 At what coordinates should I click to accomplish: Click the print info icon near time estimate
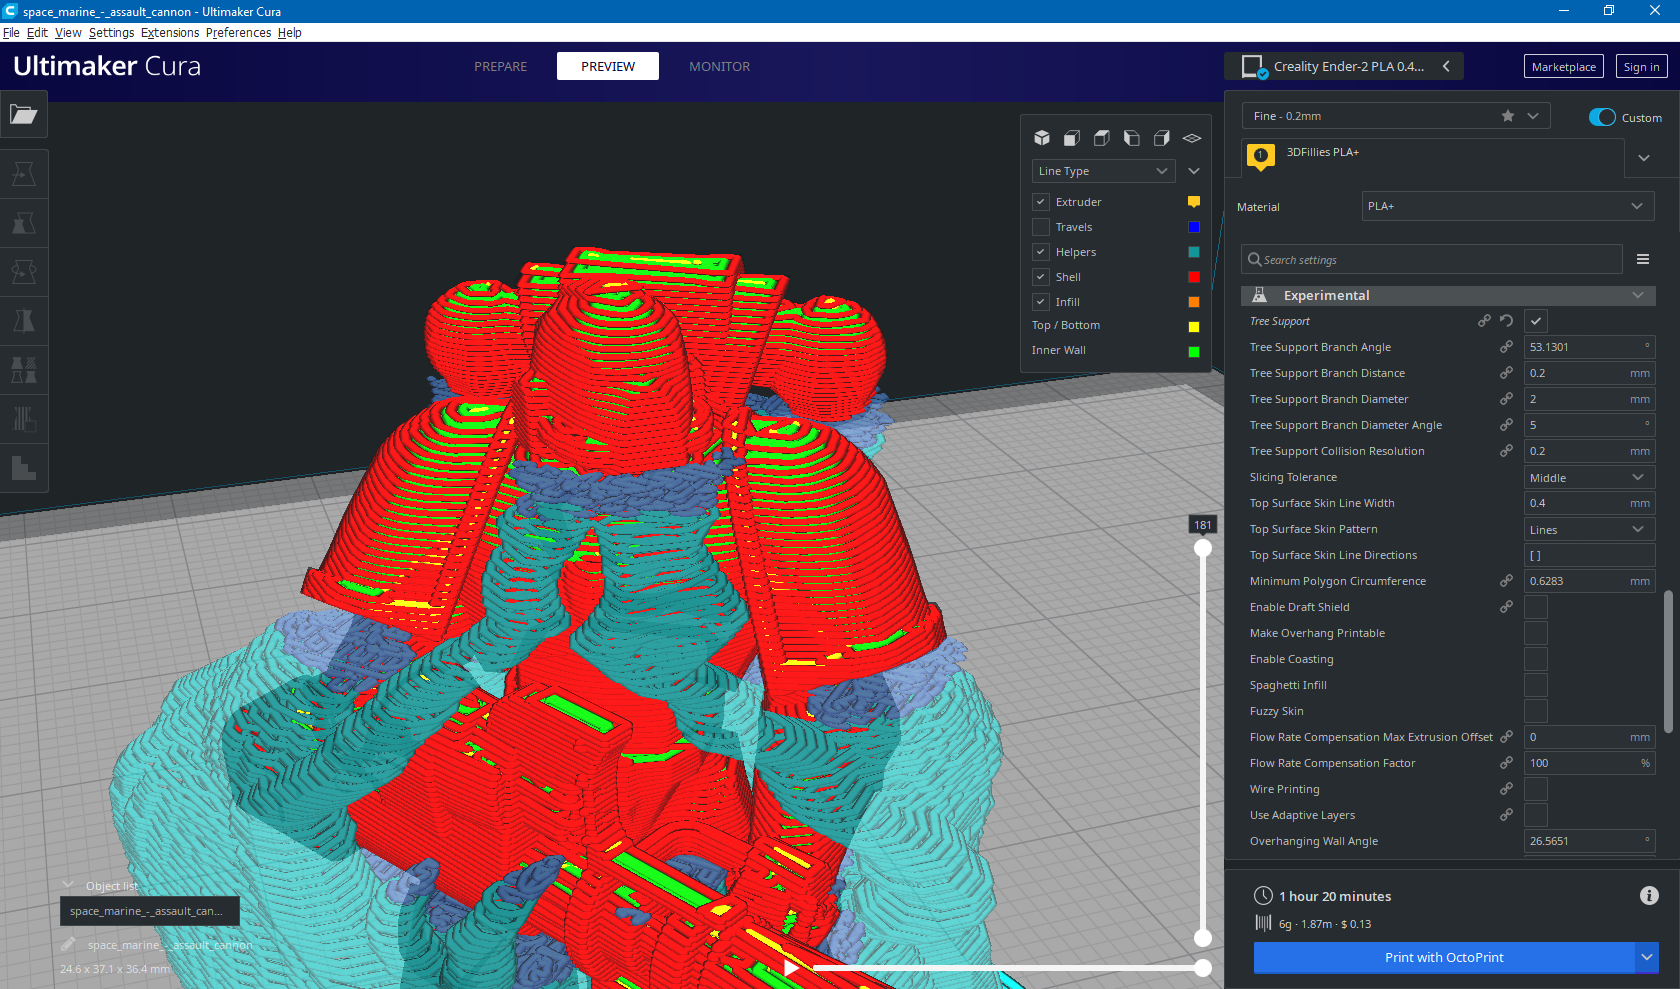pos(1649,896)
